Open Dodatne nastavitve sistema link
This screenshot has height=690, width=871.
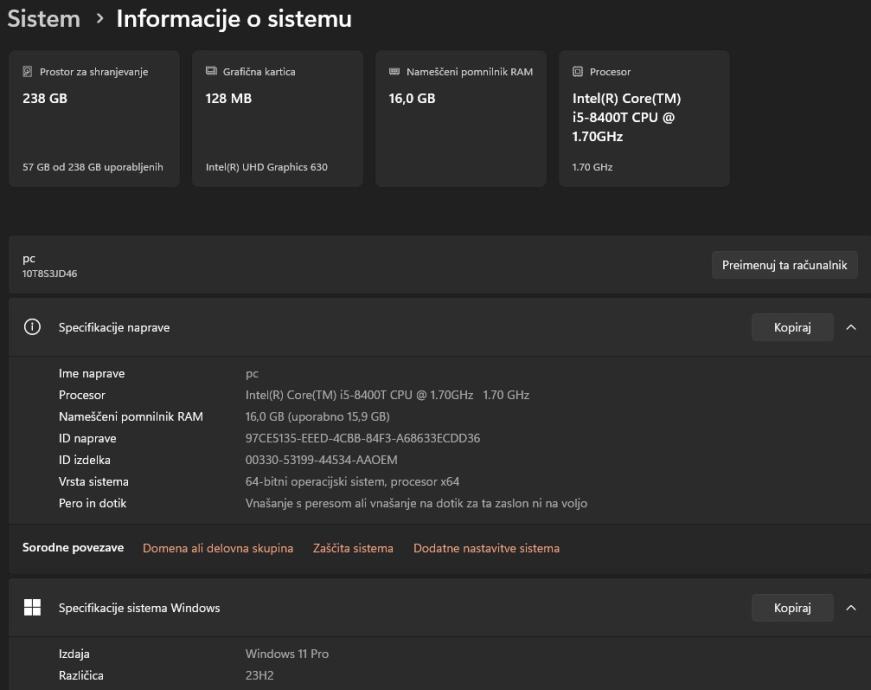tap(486, 548)
